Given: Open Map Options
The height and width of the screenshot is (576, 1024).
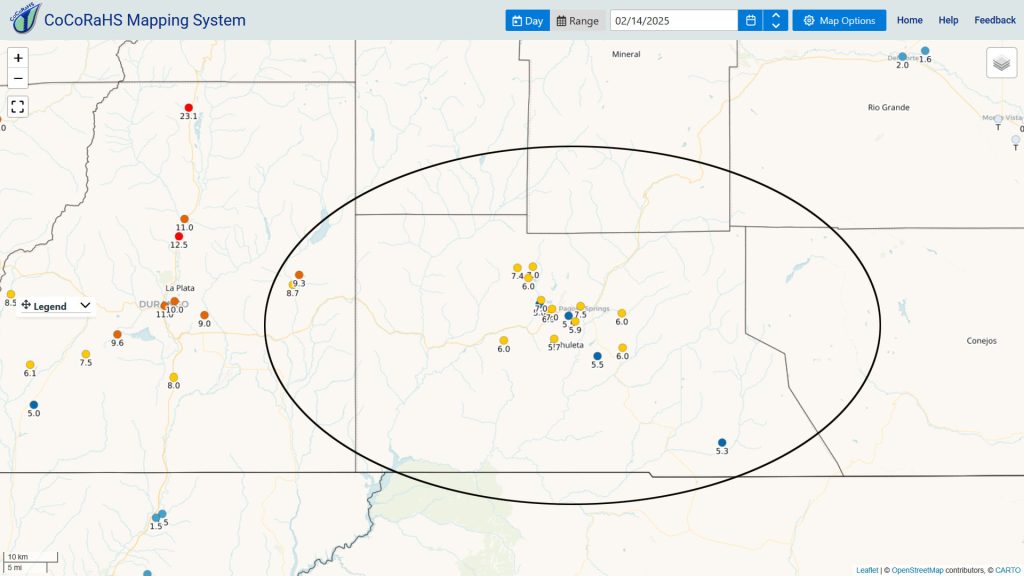Looking at the screenshot, I should (839, 20).
